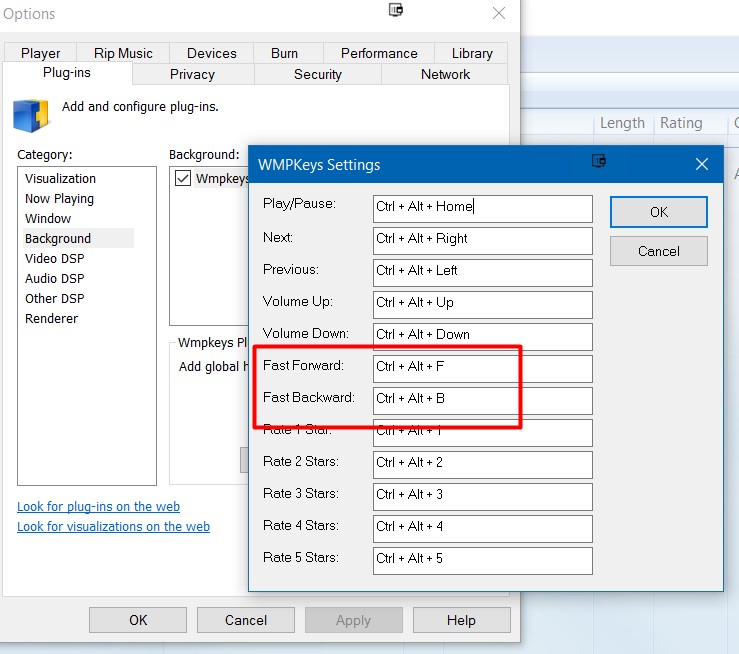Focus the Rate 2 Stars hotkey field
739x654 pixels.
483,465
